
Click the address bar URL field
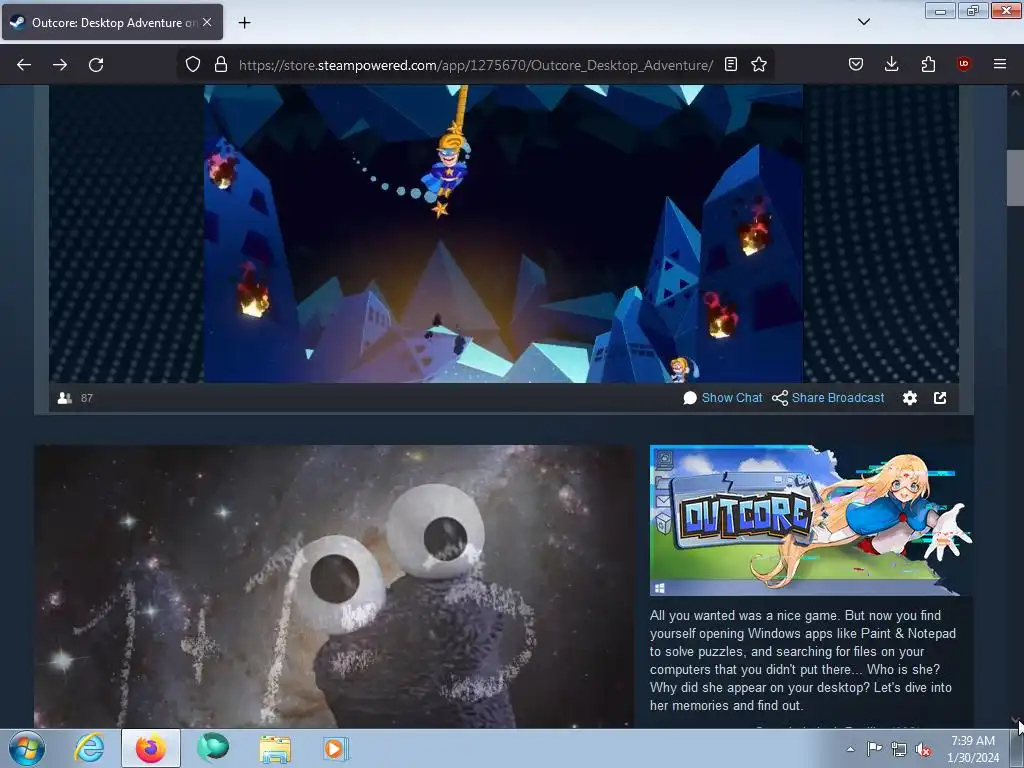click(475, 65)
